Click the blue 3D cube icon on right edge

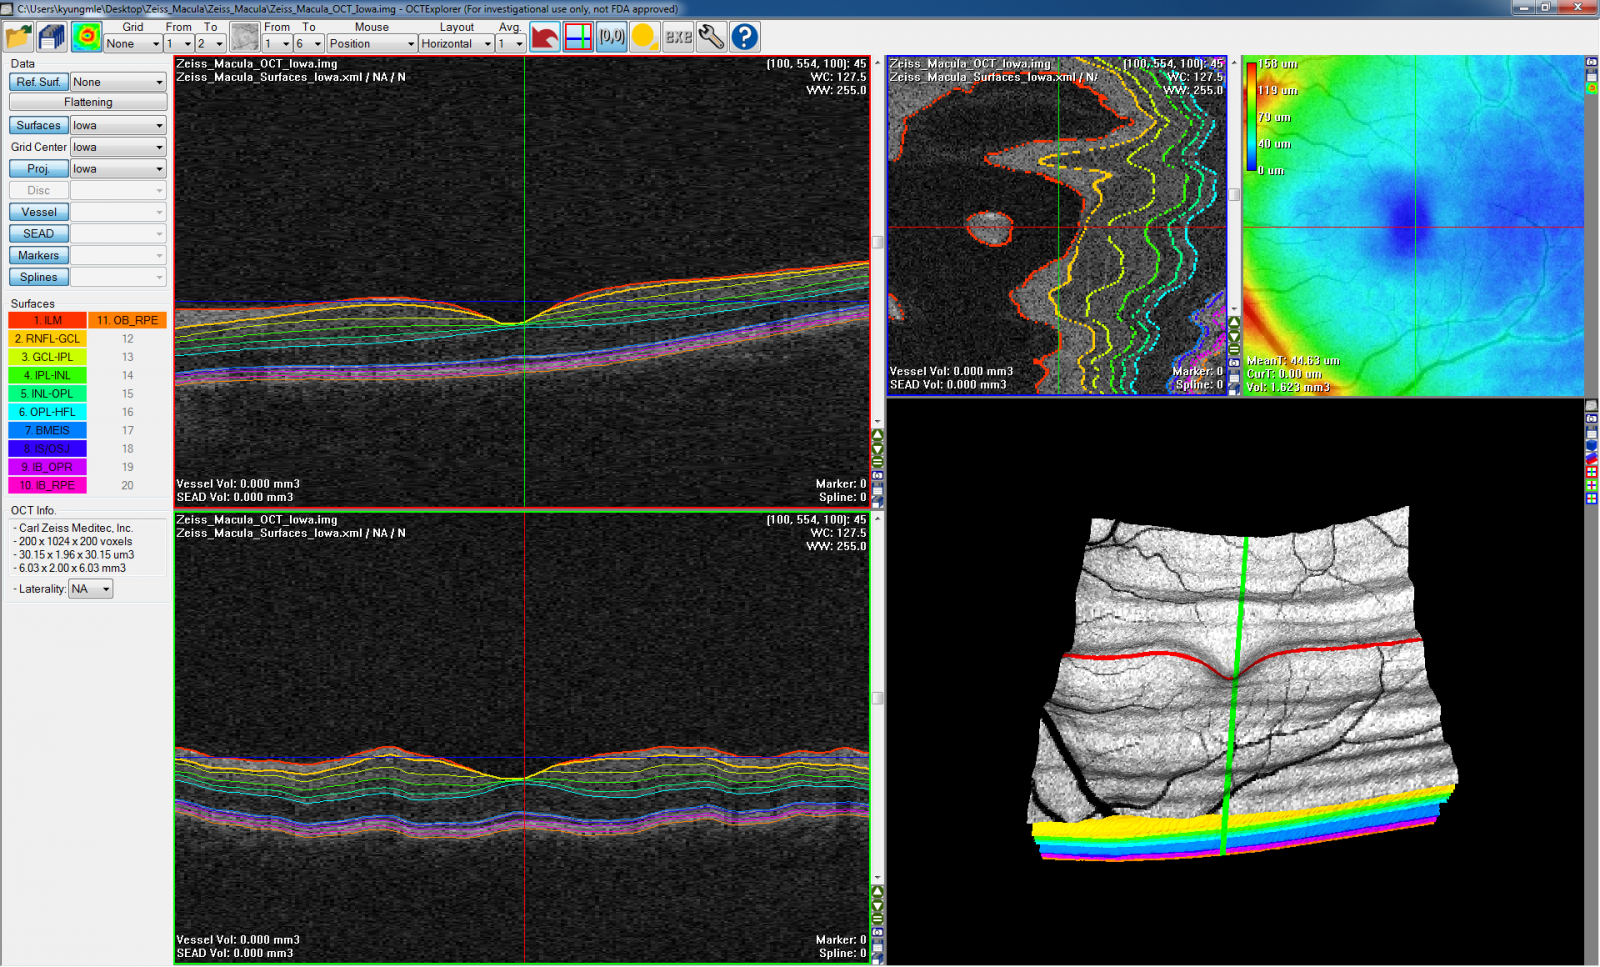[1591, 445]
